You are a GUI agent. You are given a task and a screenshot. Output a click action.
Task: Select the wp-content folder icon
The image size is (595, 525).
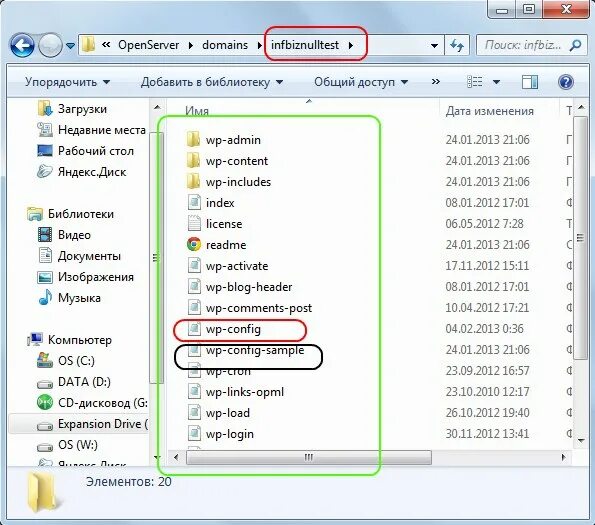pos(194,161)
